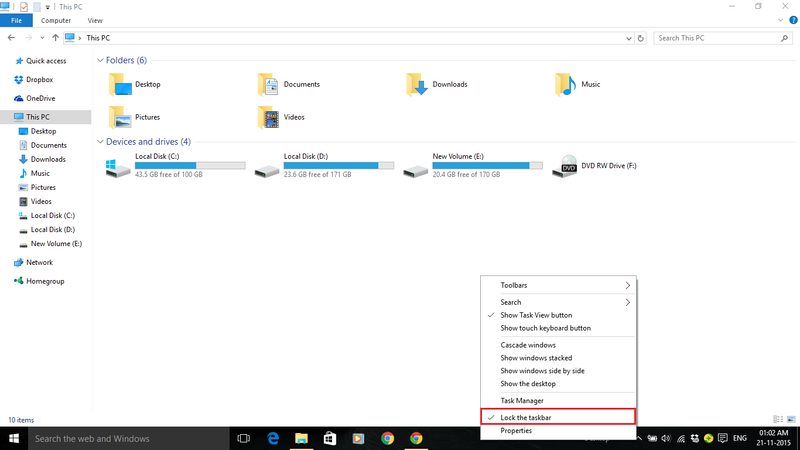Open the File ribbon tab

[x=16, y=20]
